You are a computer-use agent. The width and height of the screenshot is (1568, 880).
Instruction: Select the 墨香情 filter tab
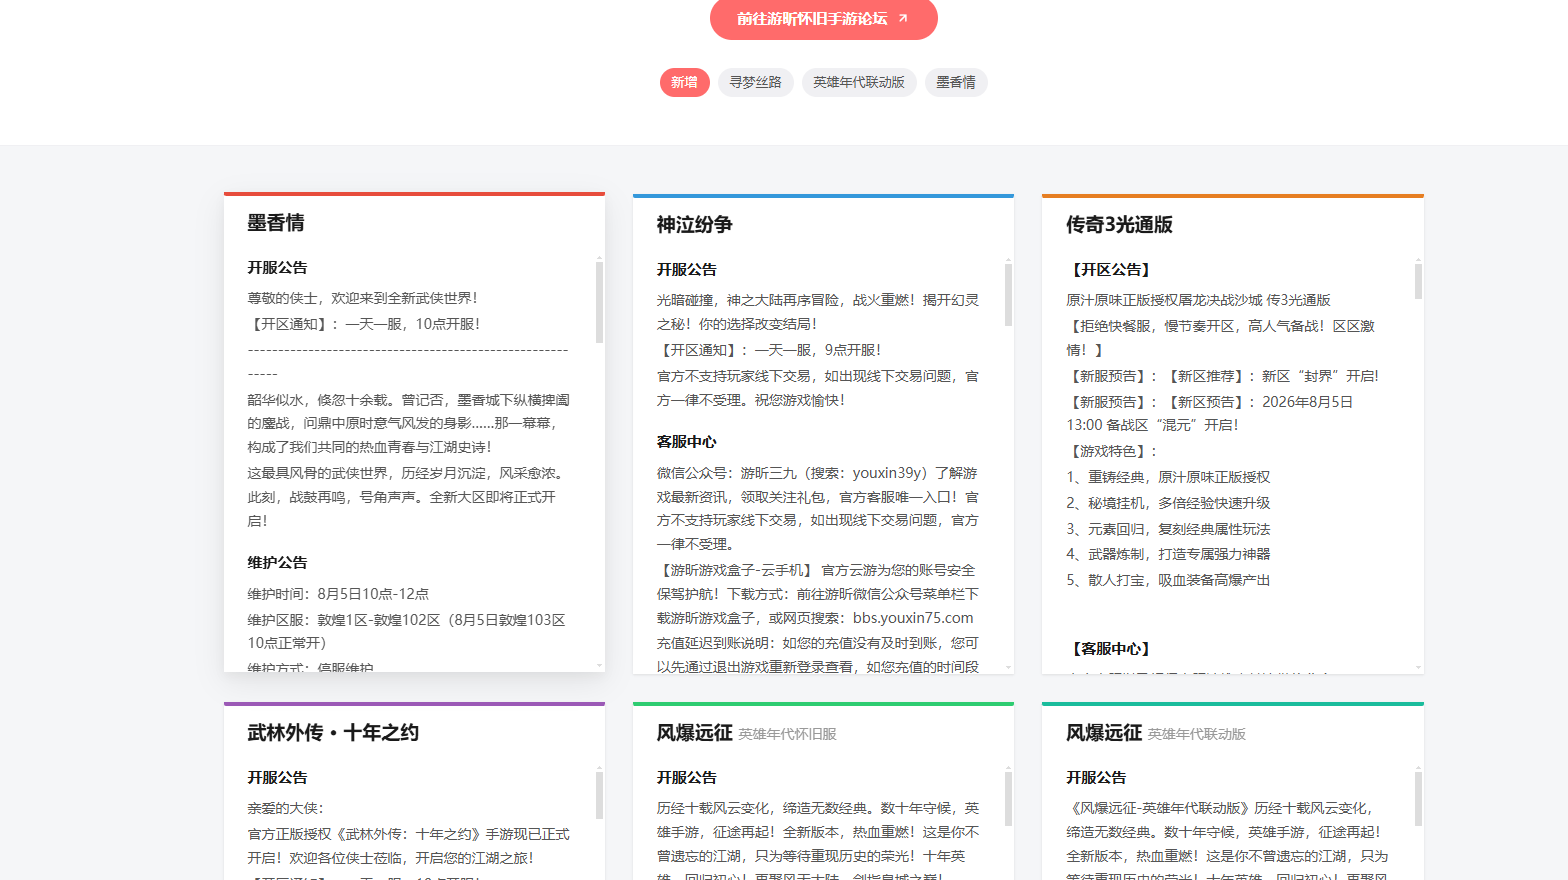(956, 82)
